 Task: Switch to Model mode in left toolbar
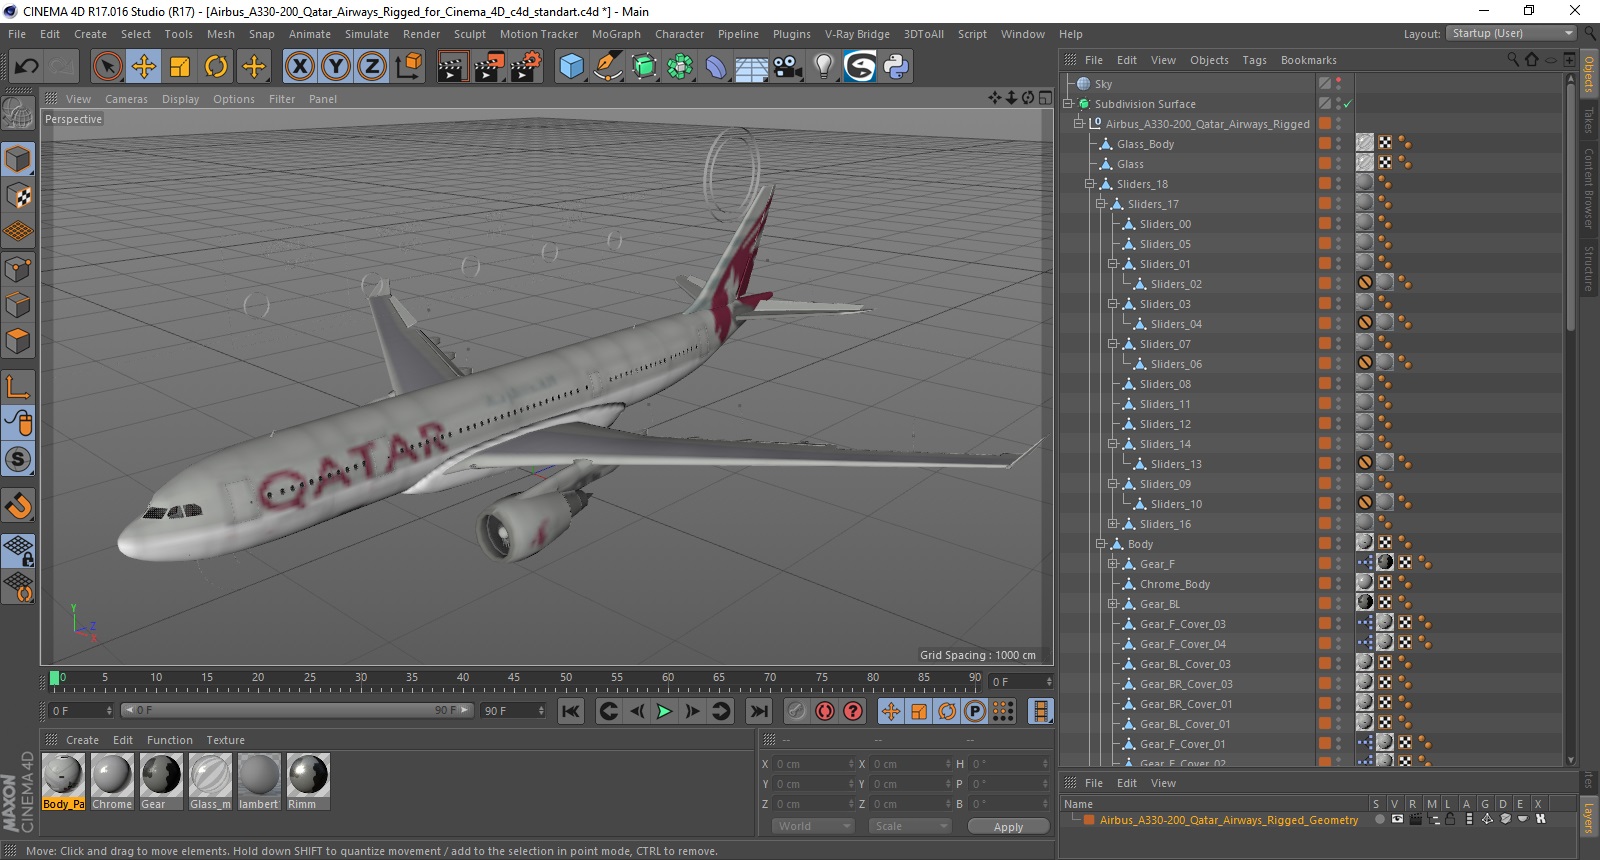click(x=18, y=159)
